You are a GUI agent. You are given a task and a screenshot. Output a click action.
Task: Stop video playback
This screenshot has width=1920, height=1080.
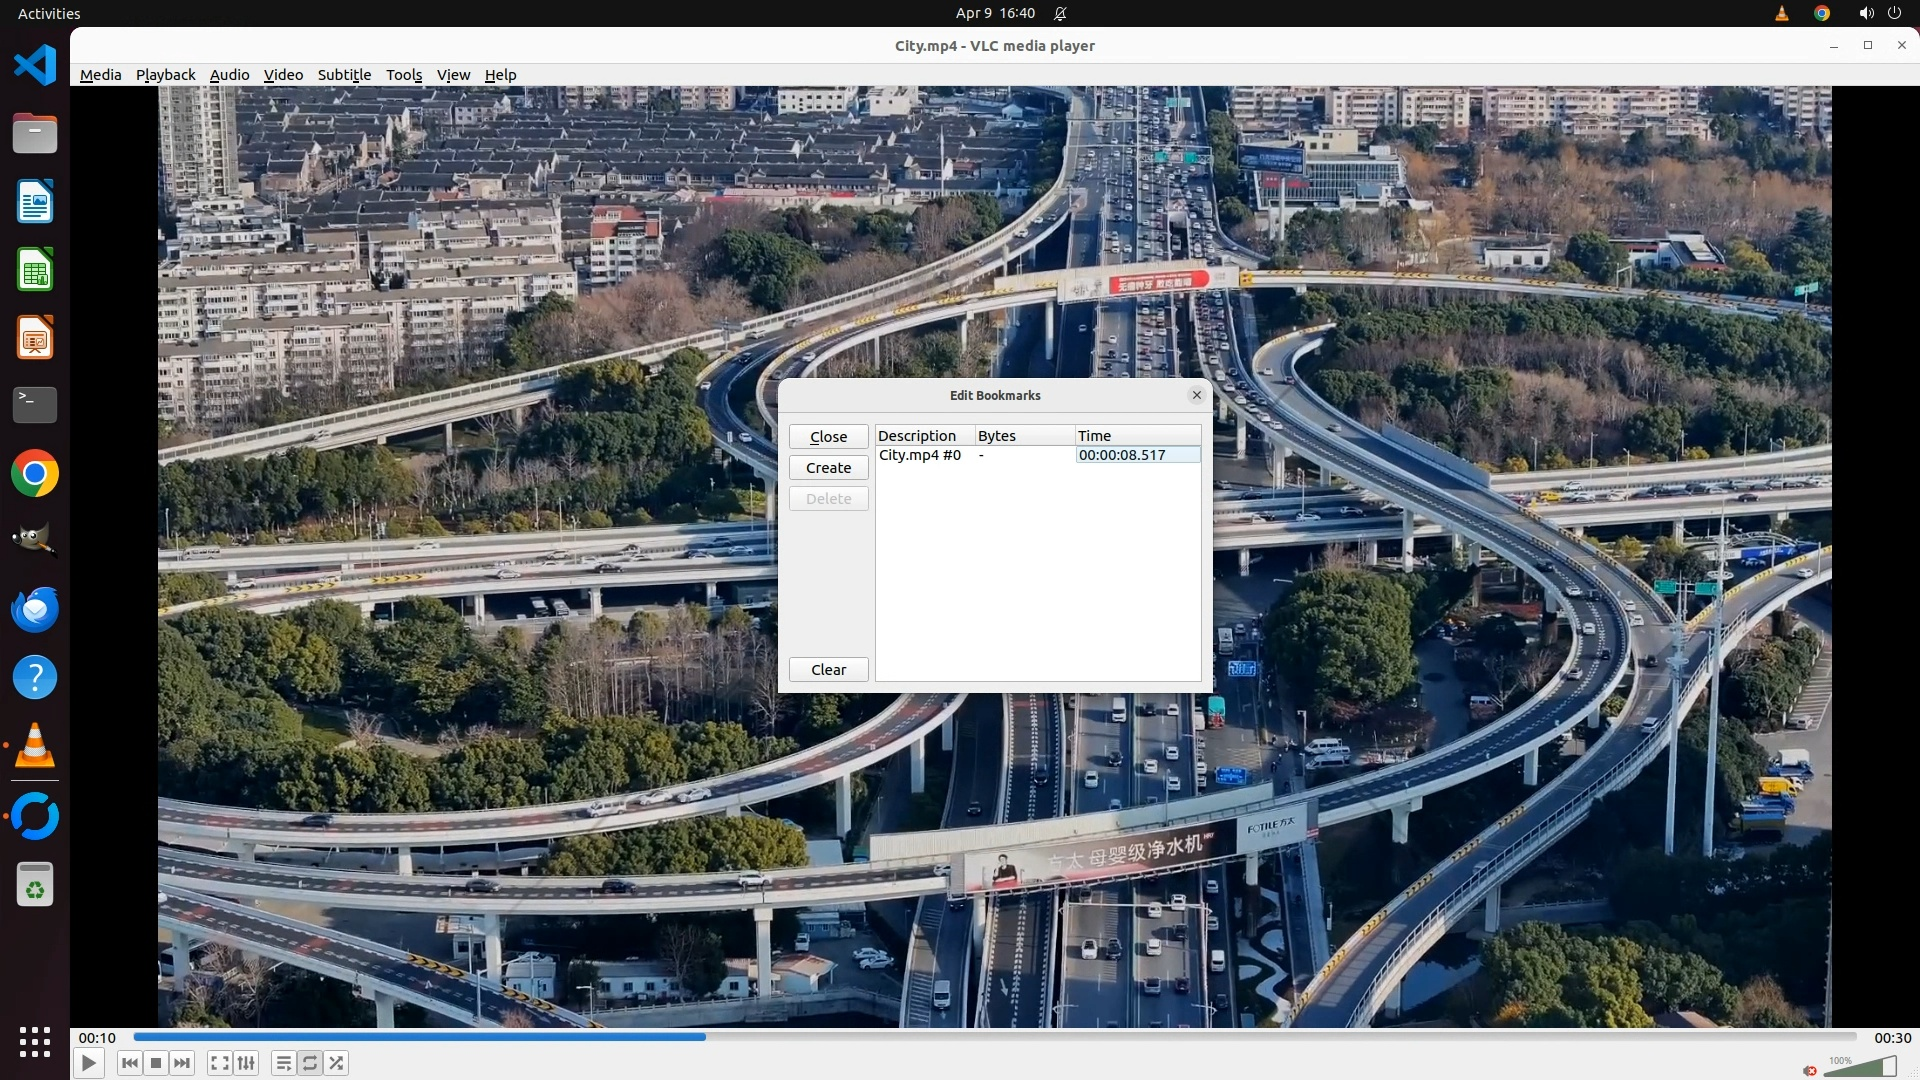point(156,1063)
